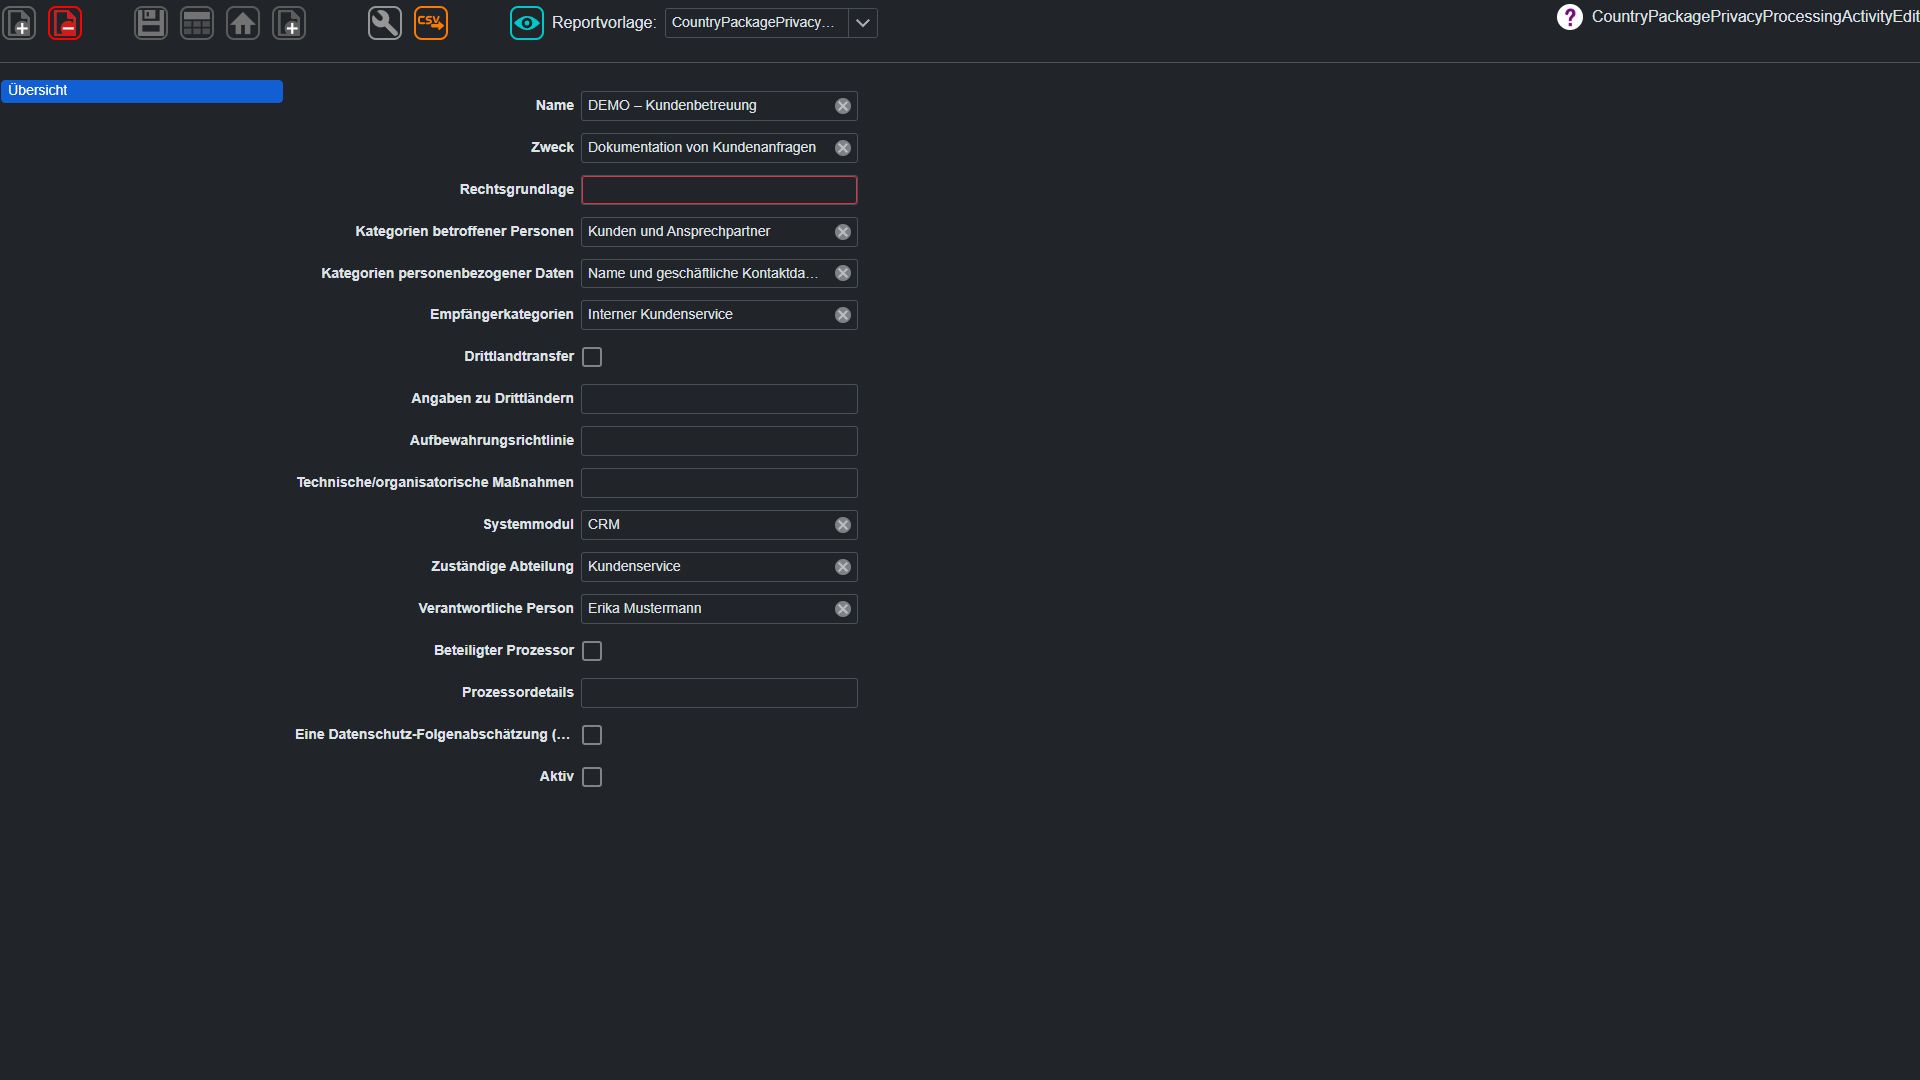
Task: Clear the Name field value
Action: point(843,106)
